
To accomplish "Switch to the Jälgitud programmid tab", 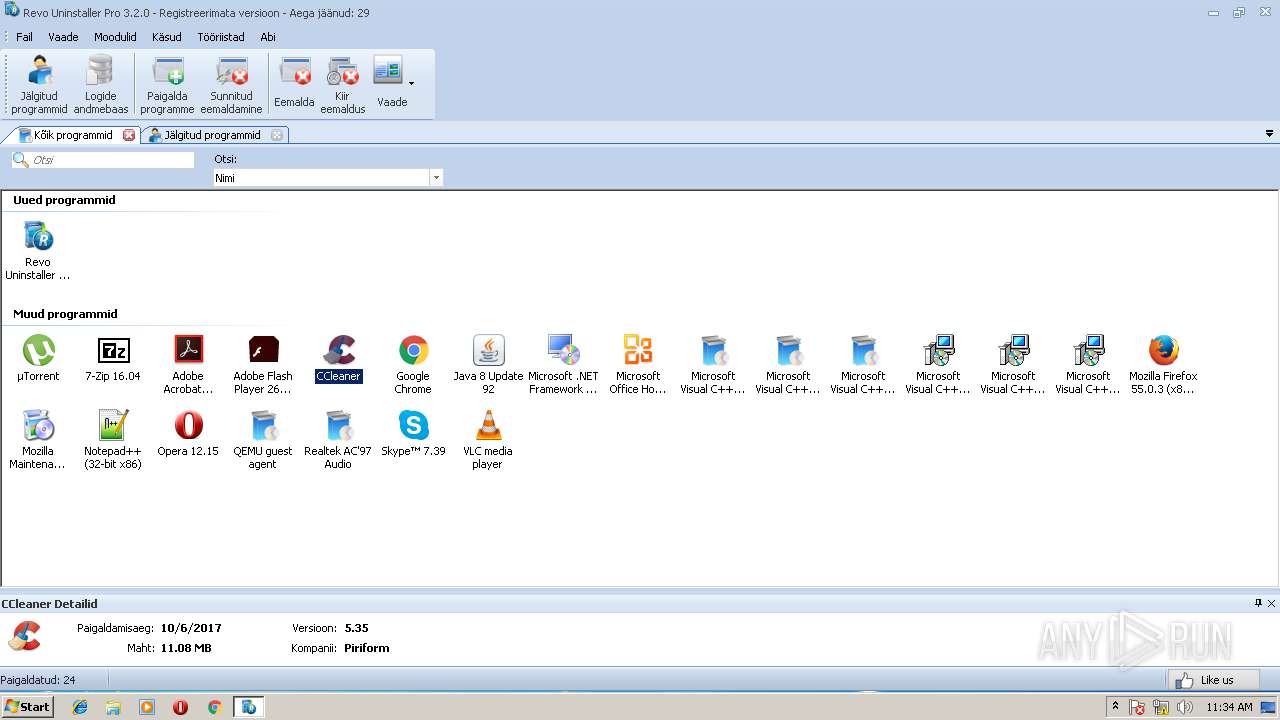I will pos(211,135).
